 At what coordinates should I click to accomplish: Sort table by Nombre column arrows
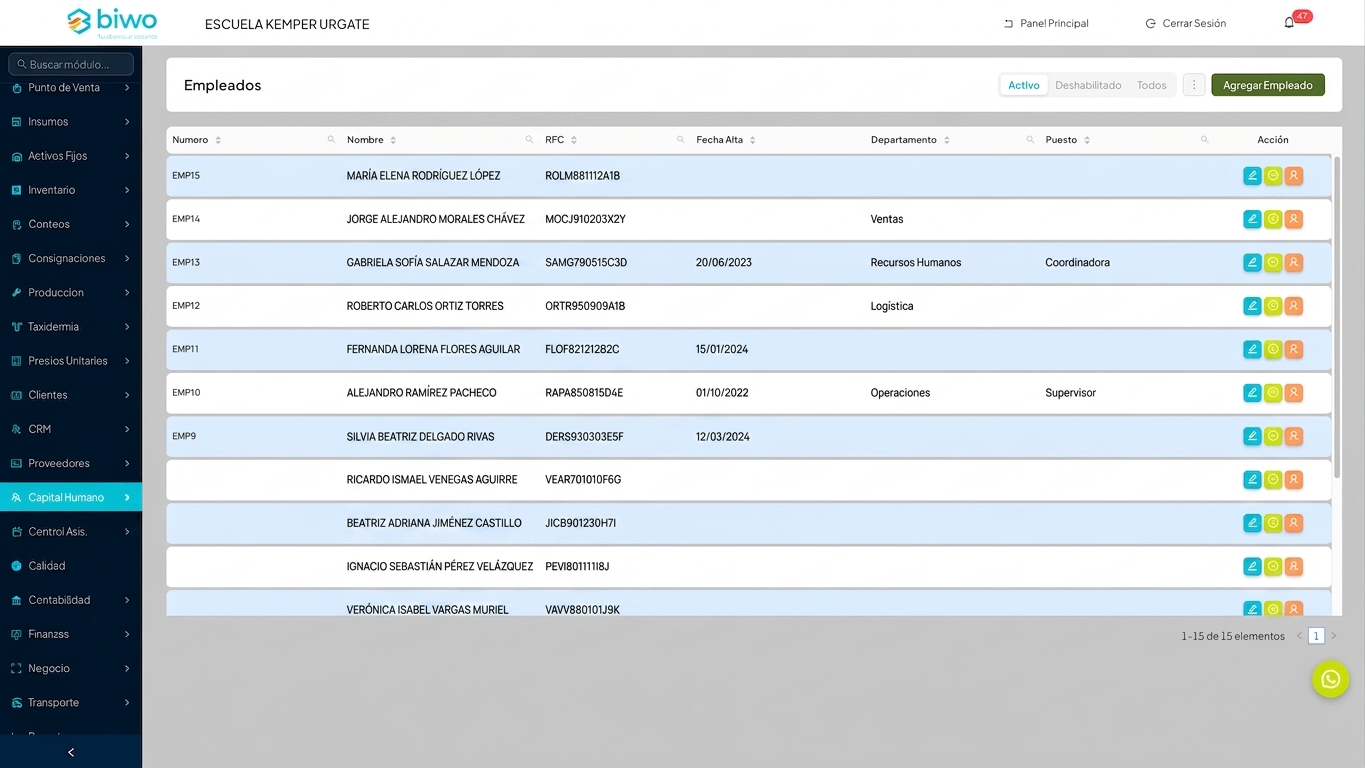coord(393,140)
